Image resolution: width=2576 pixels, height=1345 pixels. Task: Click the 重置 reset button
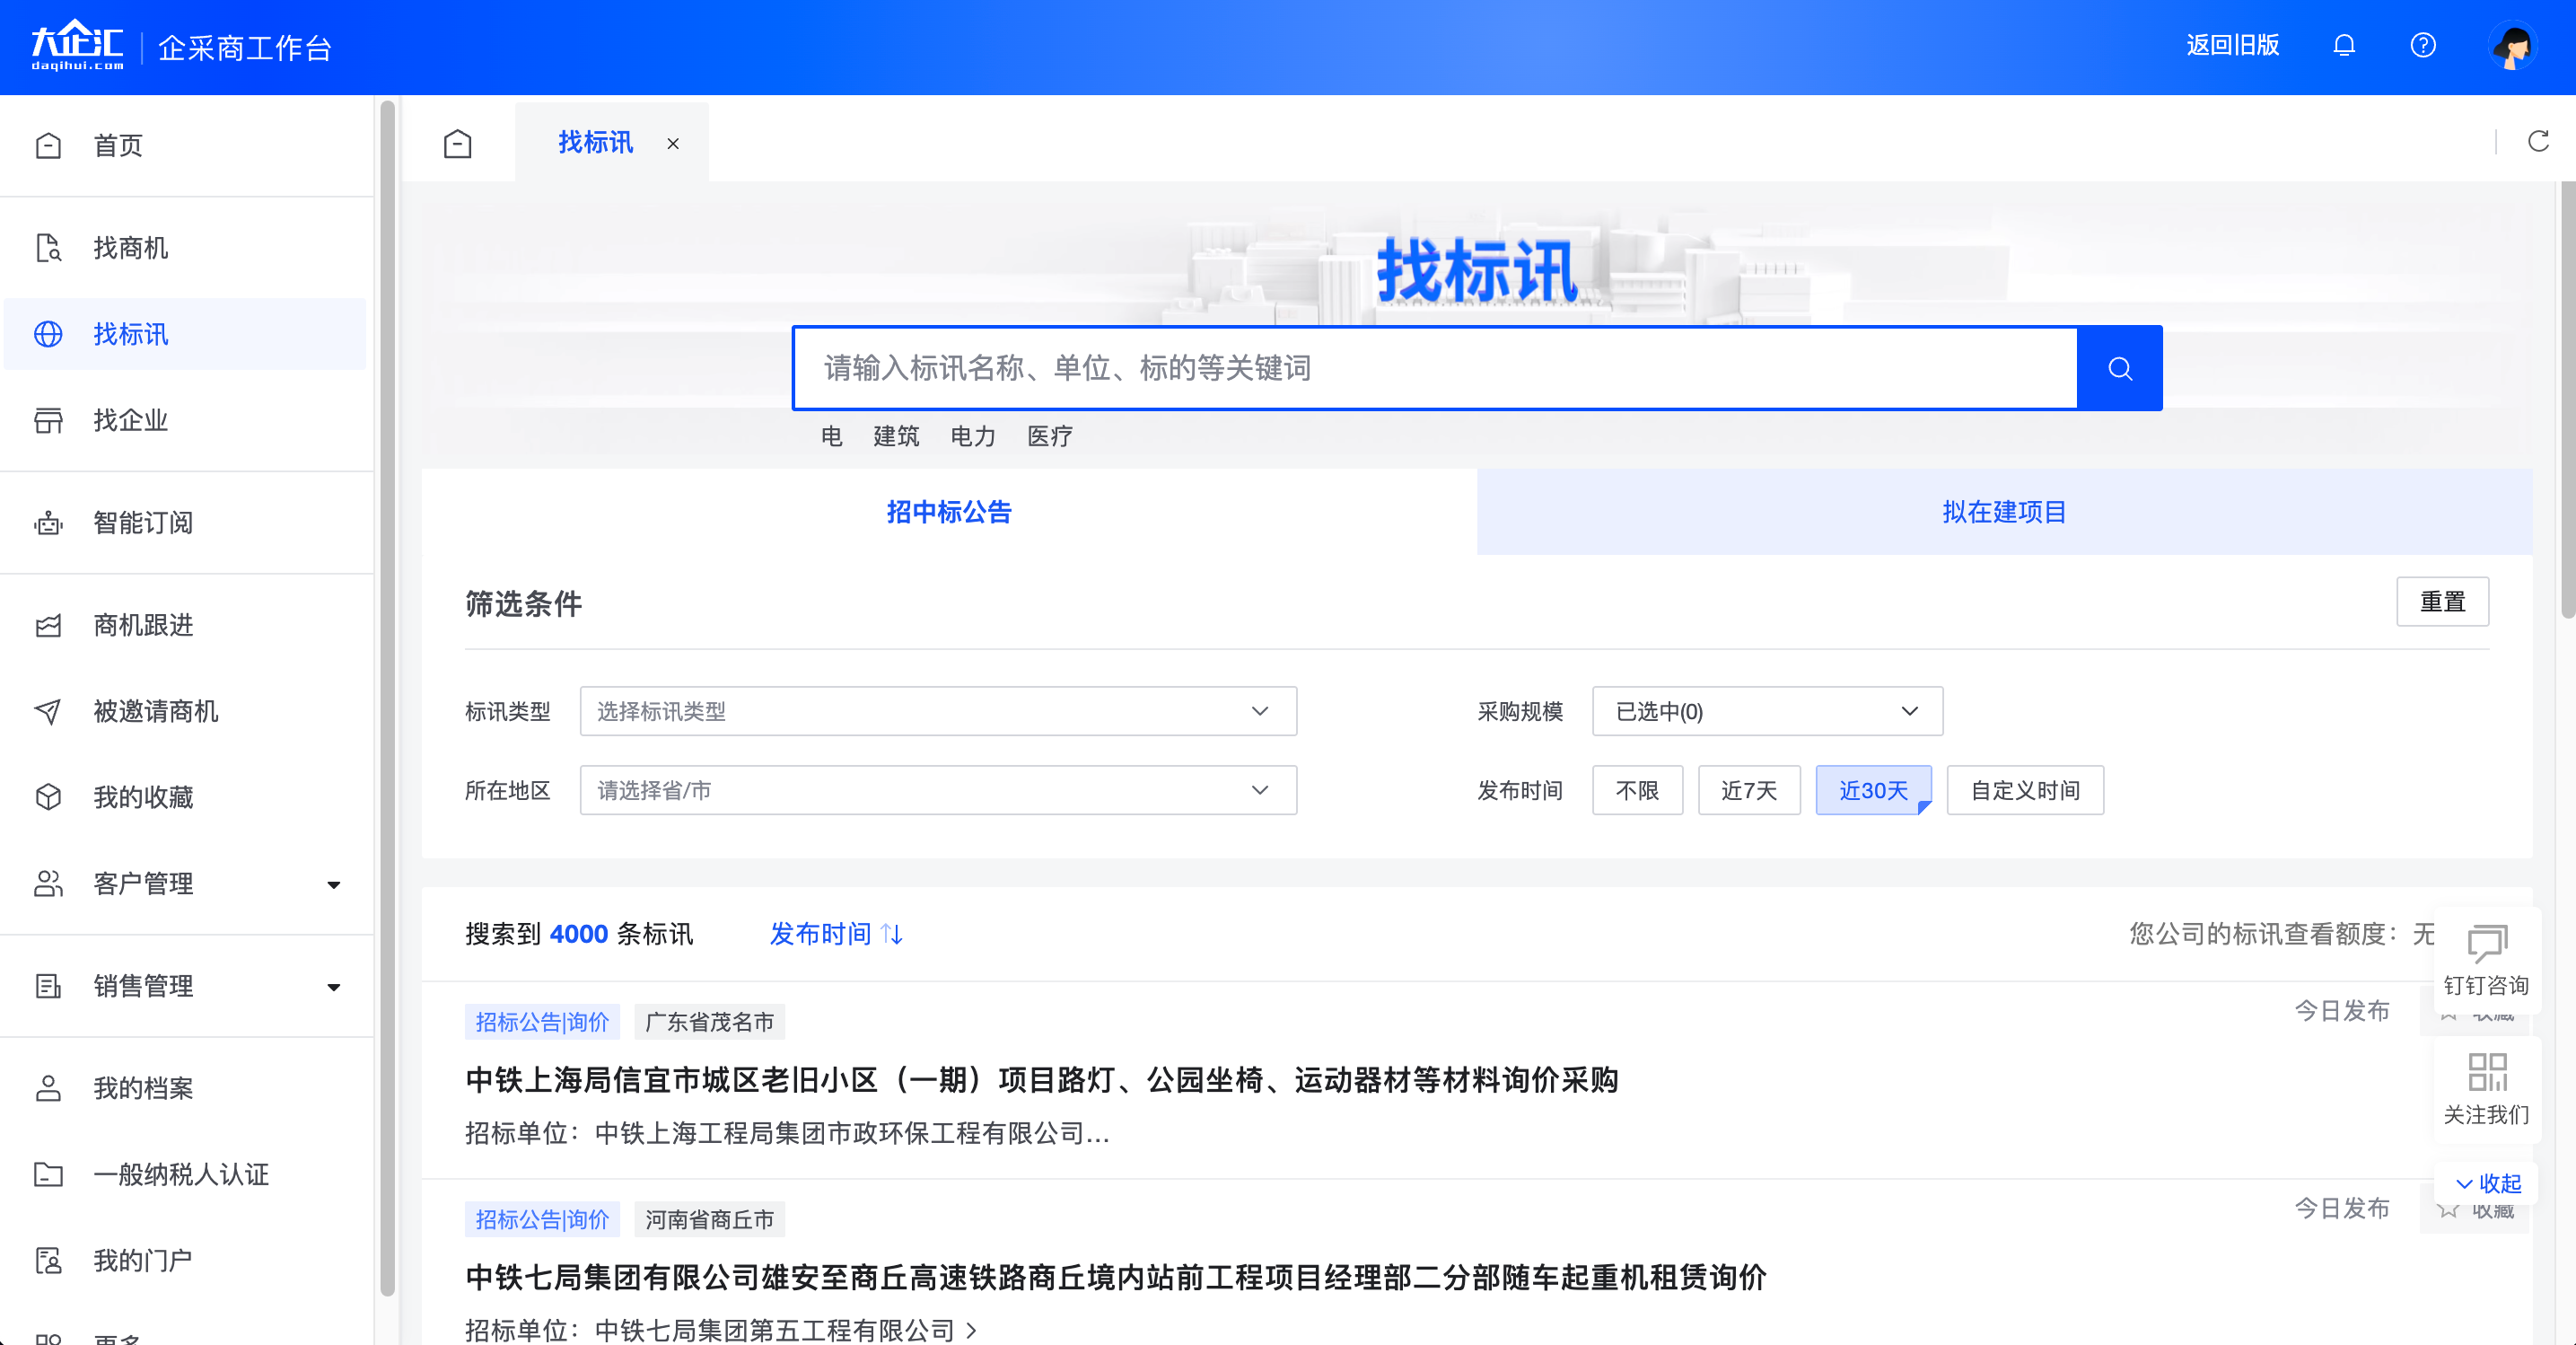tap(2443, 602)
